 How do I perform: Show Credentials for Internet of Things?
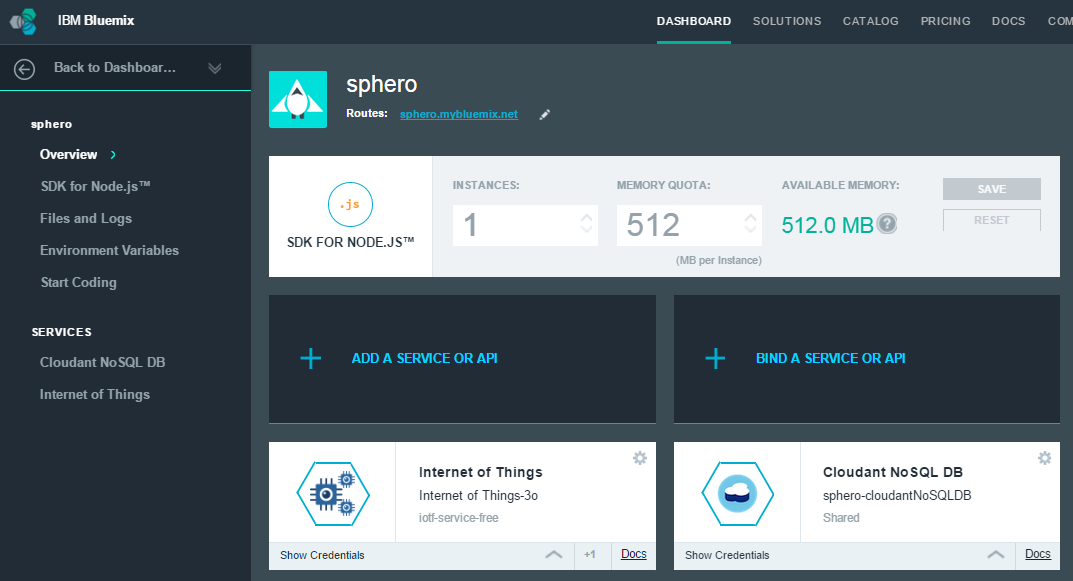click(x=322, y=555)
